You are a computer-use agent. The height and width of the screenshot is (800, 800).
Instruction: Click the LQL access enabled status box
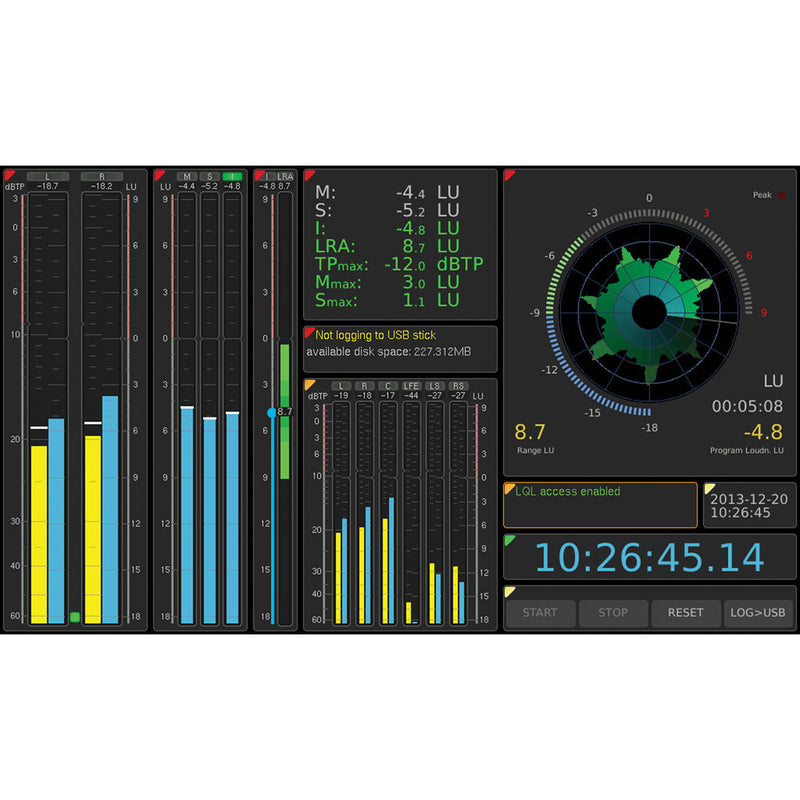pyautogui.click(x=600, y=505)
